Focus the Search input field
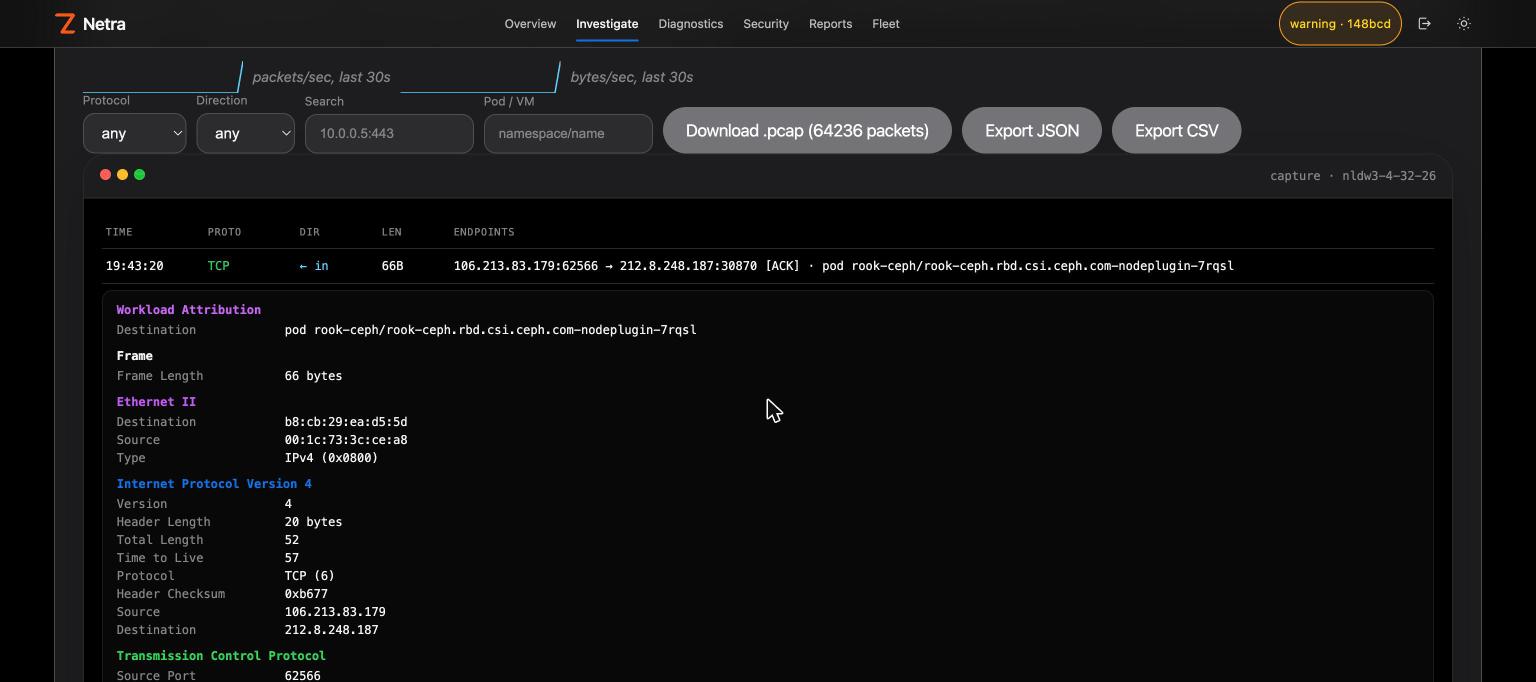The width and height of the screenshot is (1536, 682). click(389, 133)
